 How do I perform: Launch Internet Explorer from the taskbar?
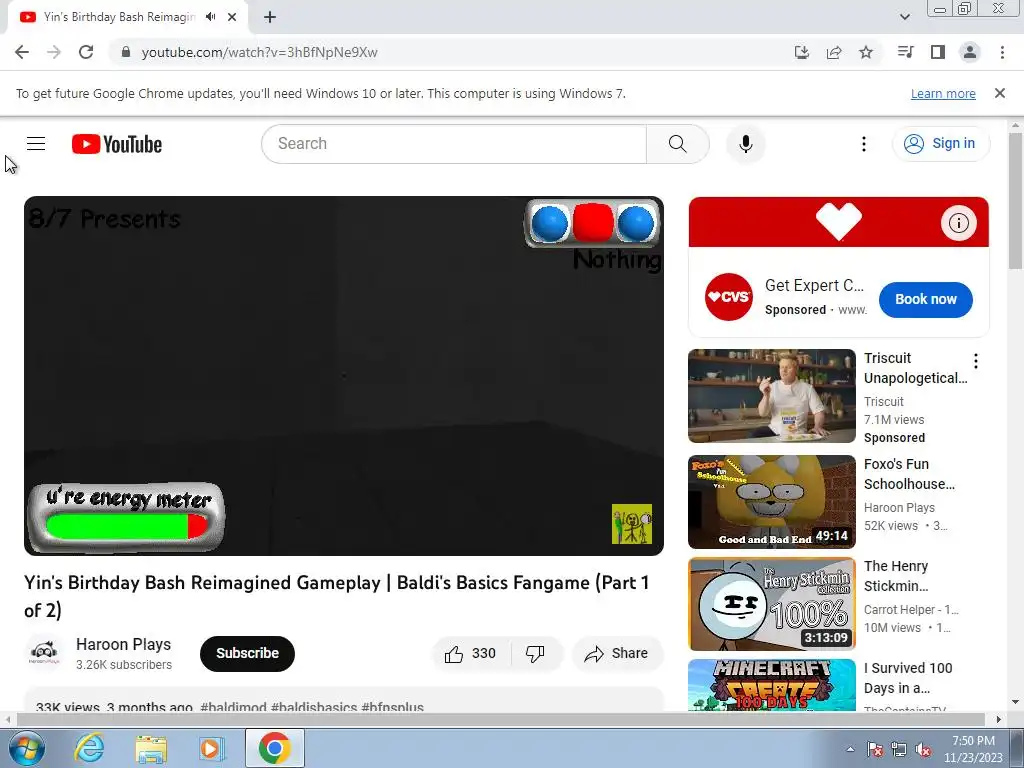pos(89,748)
